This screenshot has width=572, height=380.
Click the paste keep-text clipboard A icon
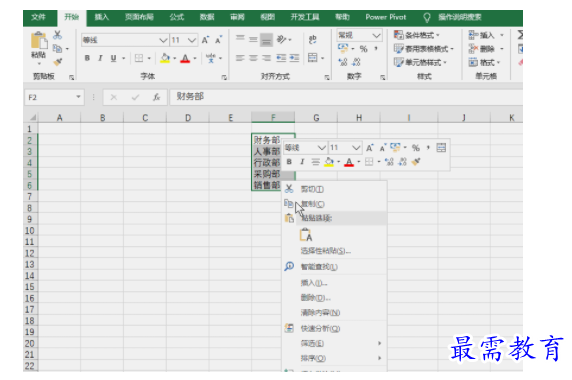click(306, 235)
